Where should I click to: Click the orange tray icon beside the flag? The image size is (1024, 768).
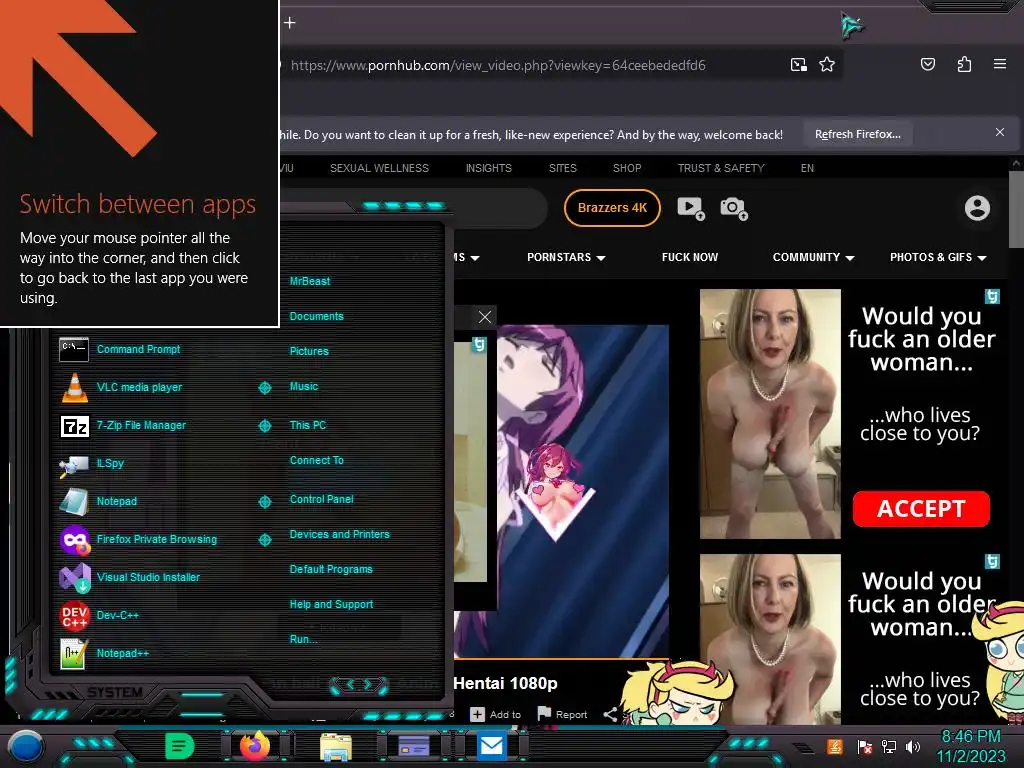pyautogui.click(x=835, y=746)
